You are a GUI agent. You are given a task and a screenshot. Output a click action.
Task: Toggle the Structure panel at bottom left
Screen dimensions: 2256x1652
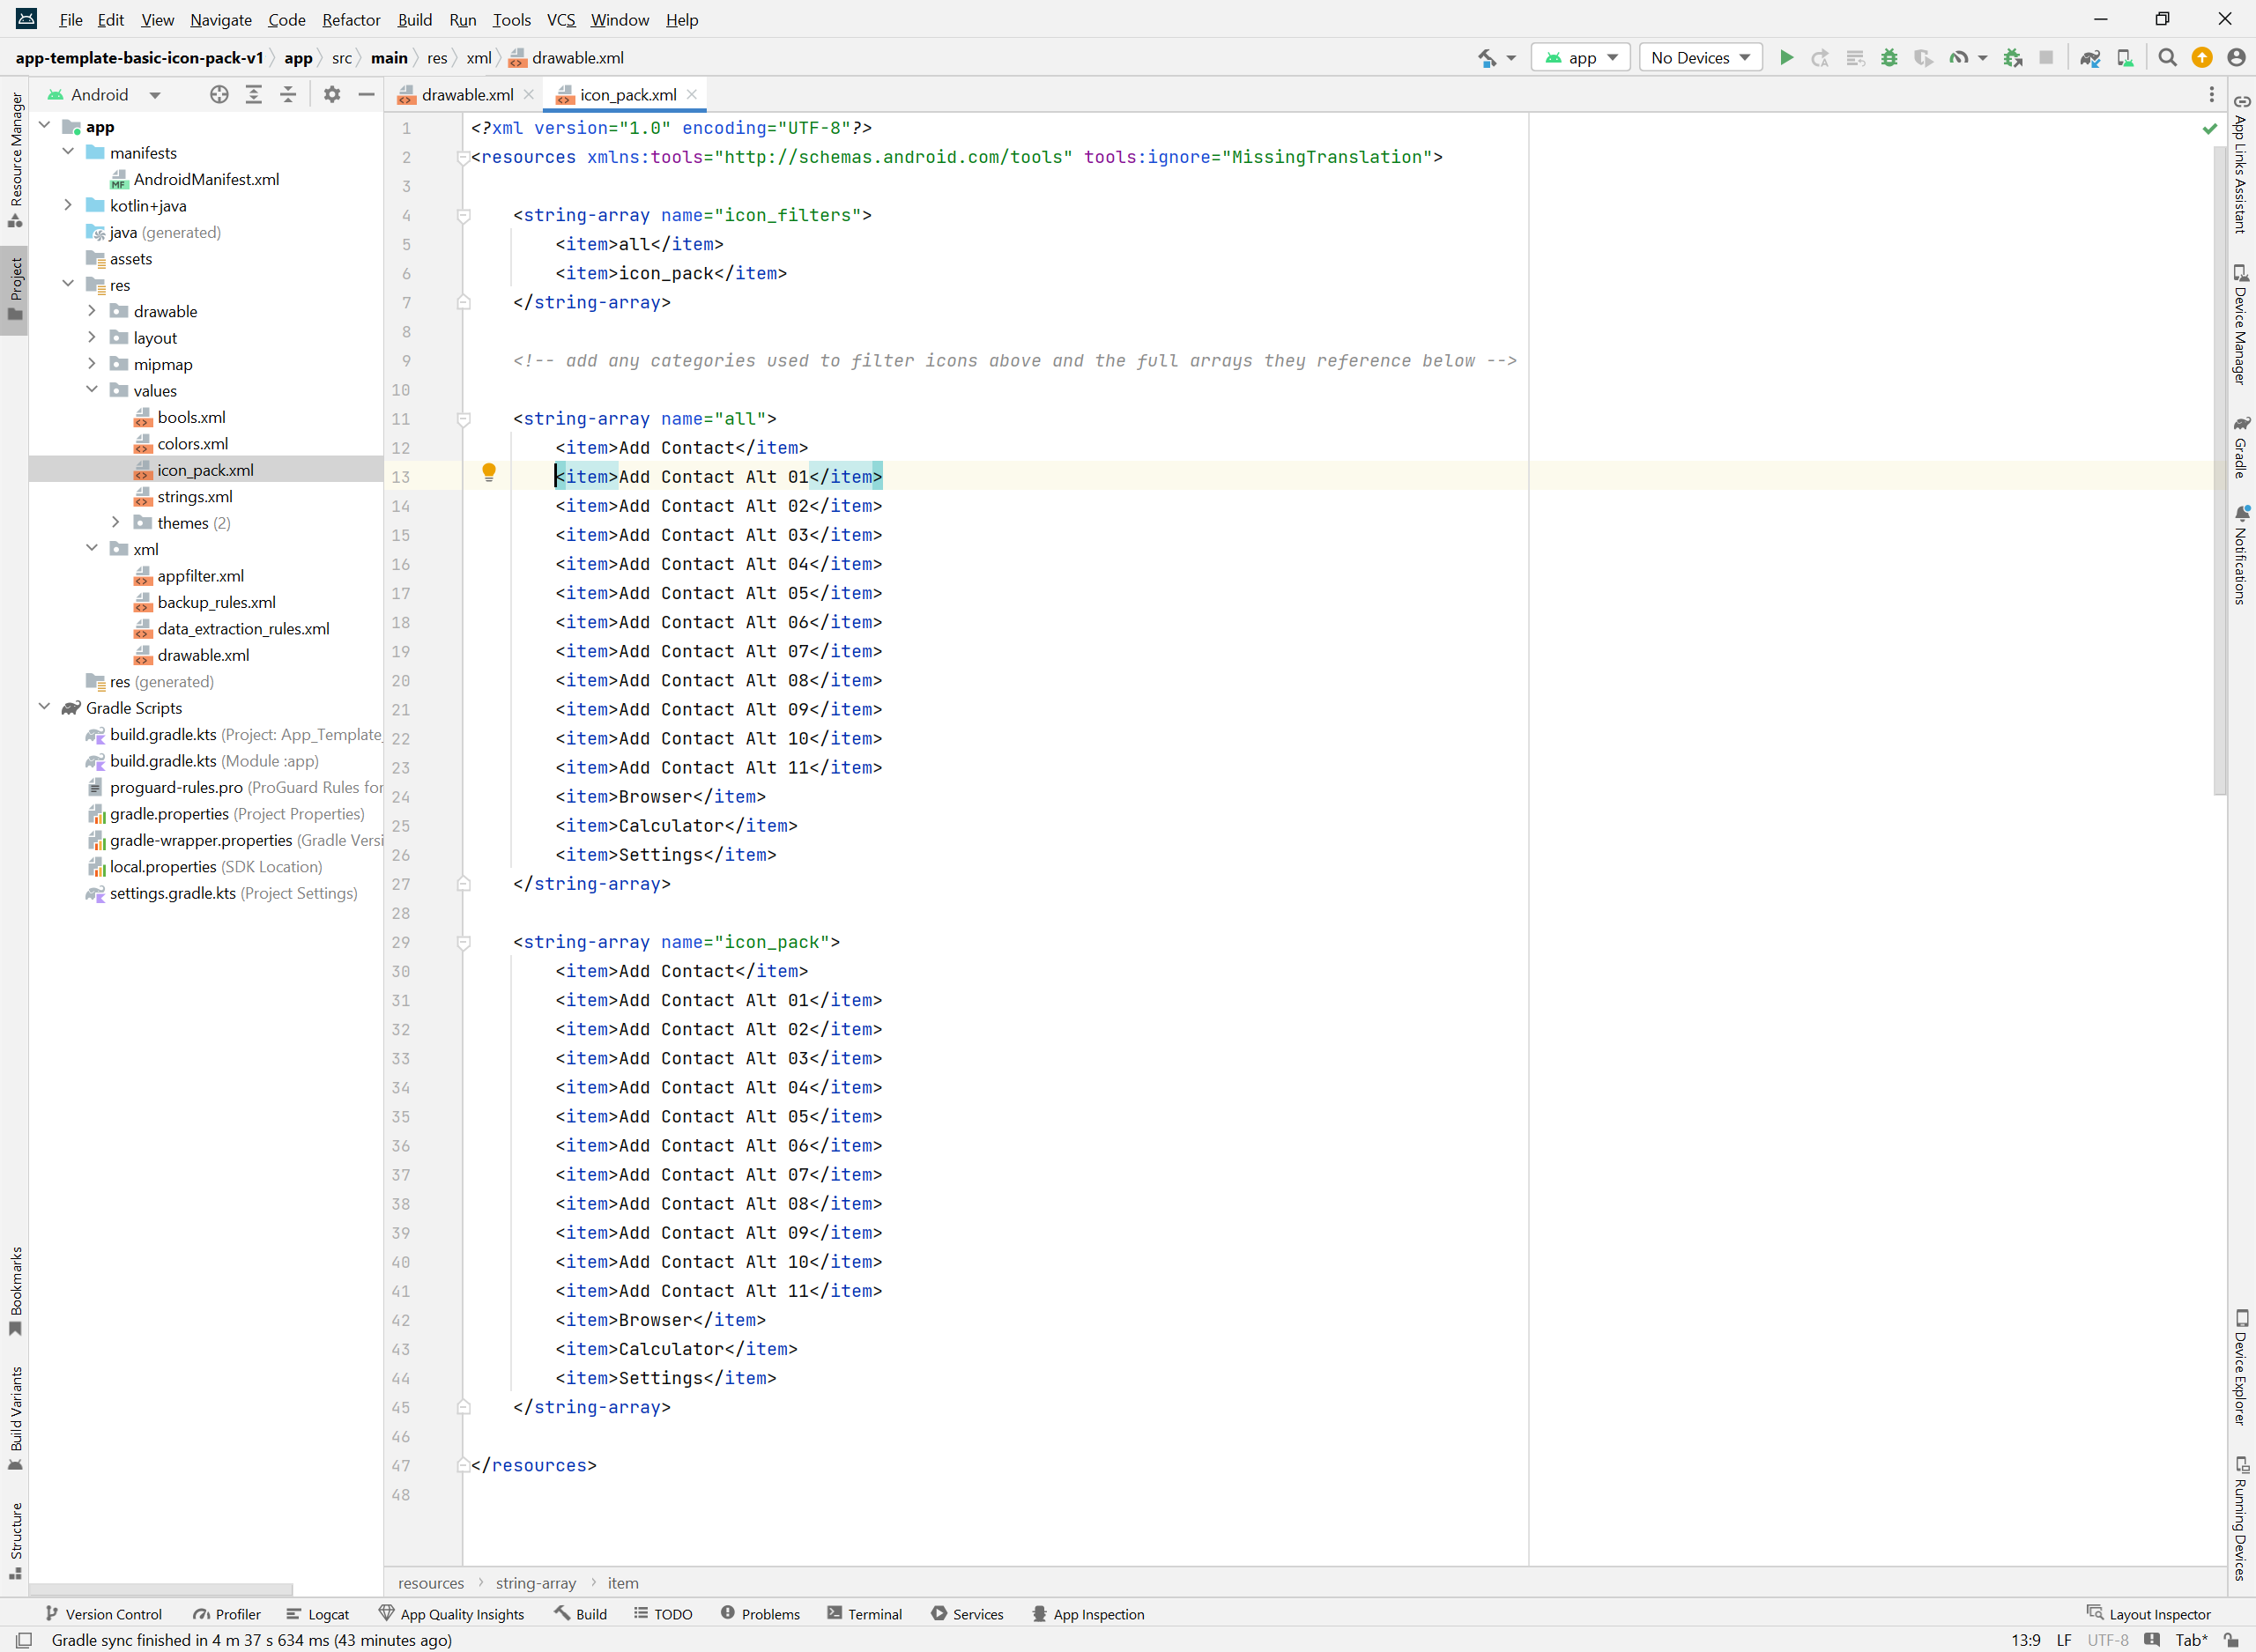pos(18,1542)
